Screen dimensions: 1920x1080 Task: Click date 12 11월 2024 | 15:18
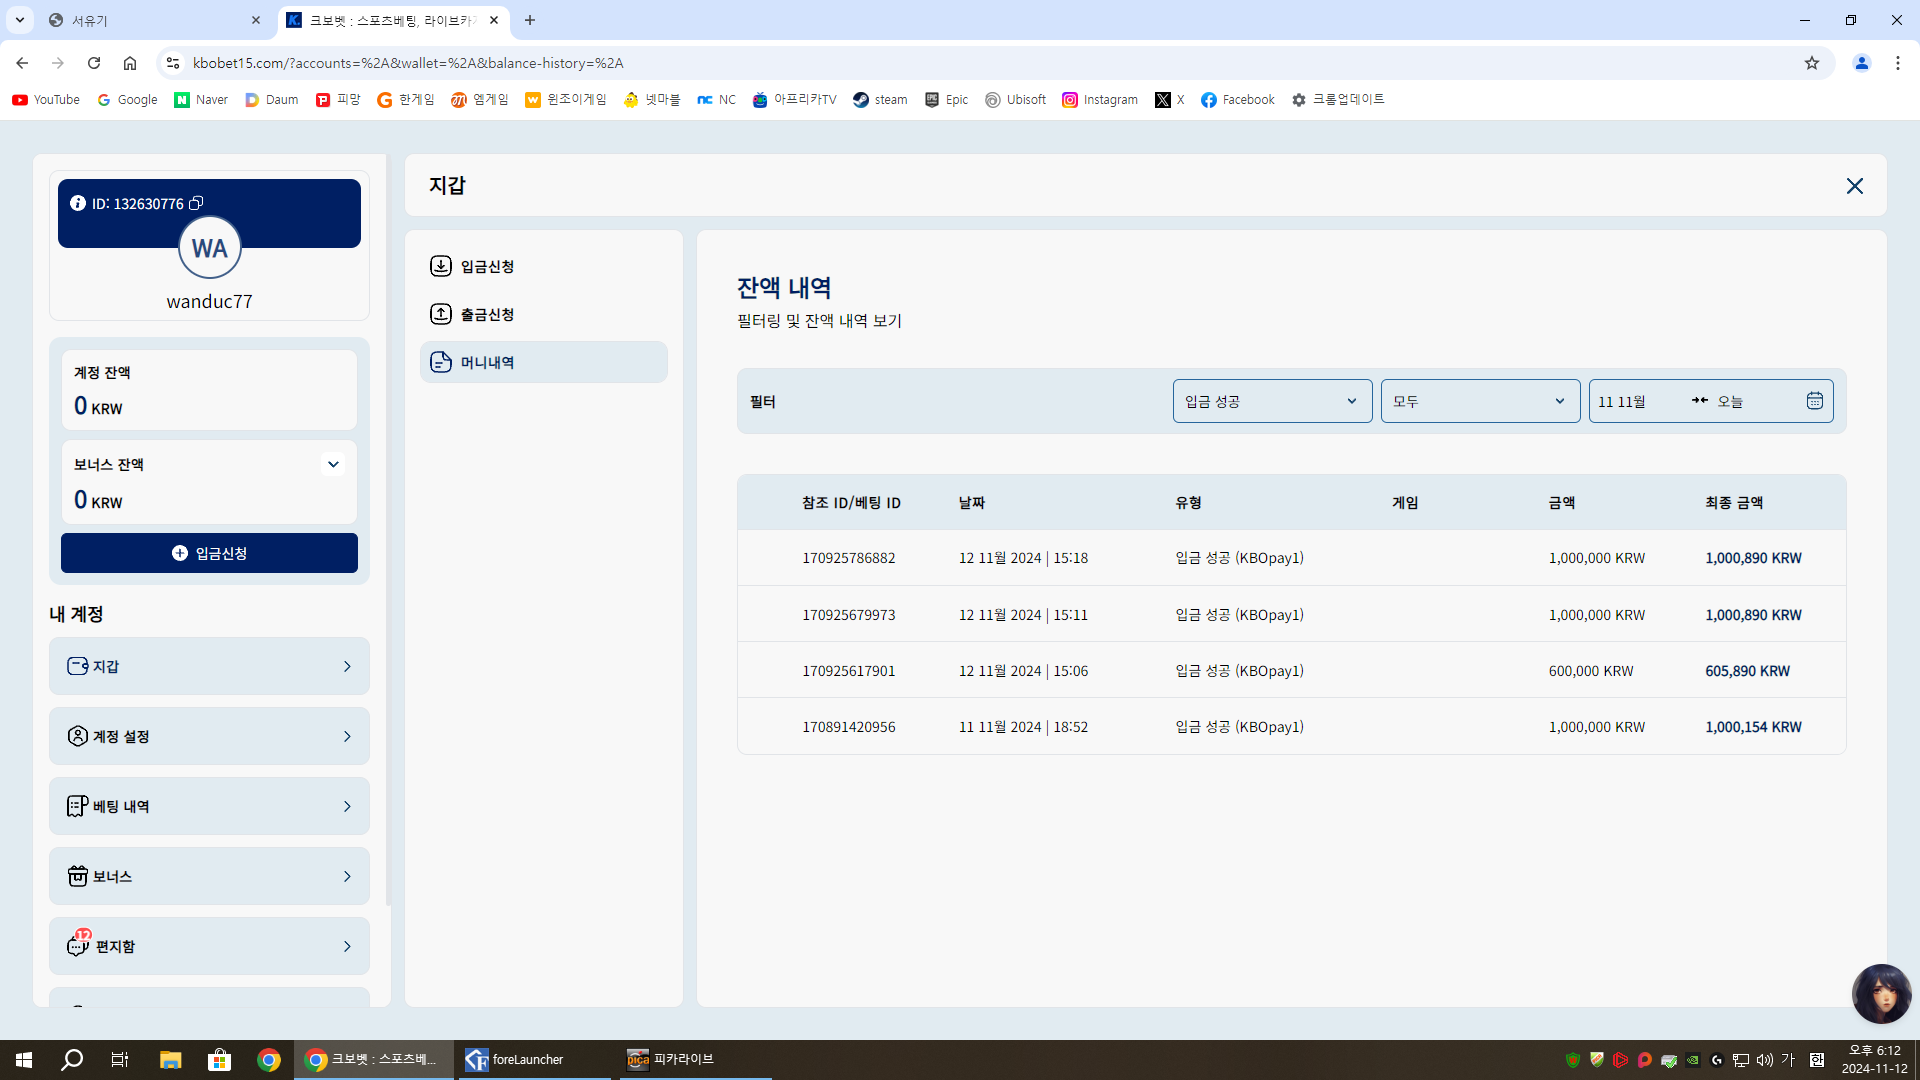click(x=1023, y=558)
